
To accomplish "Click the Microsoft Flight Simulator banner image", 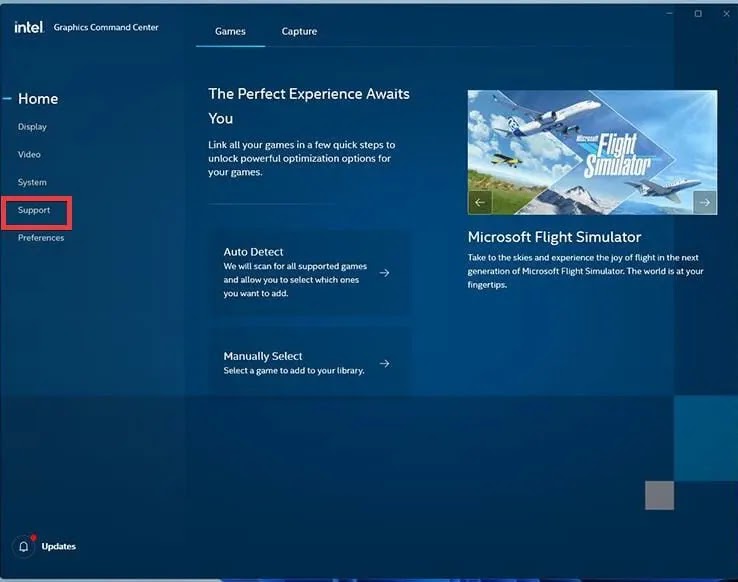I will pos(593,152).
